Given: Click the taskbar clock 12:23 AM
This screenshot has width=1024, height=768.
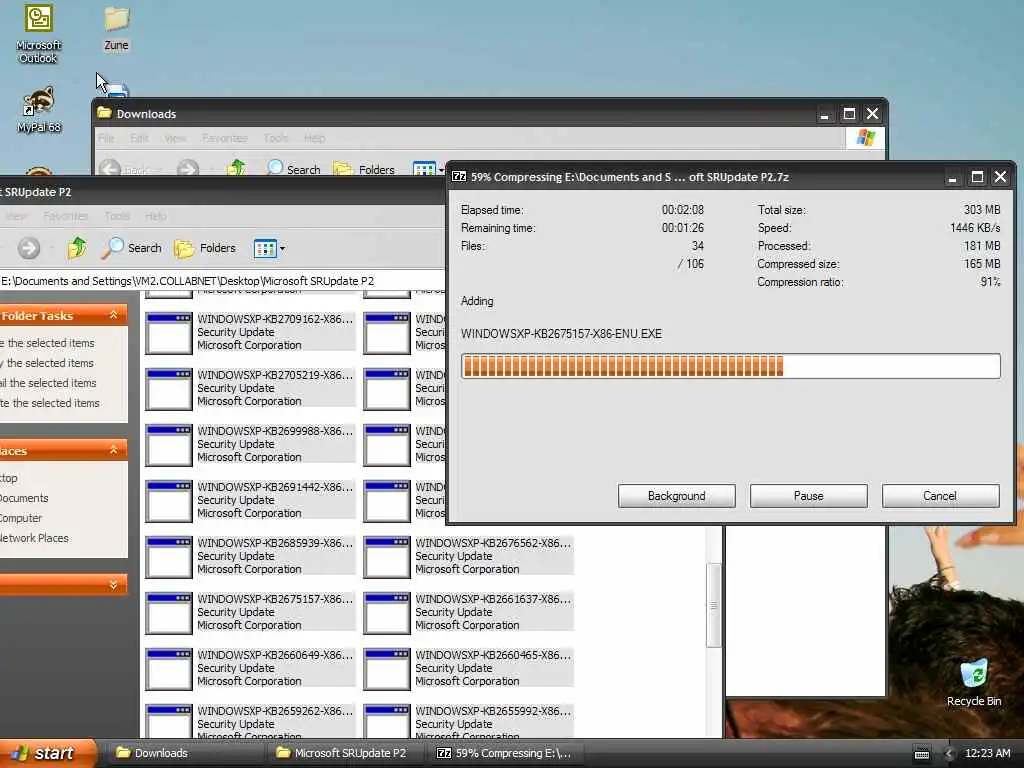Looking at the screenshot, I should point(987,753).
